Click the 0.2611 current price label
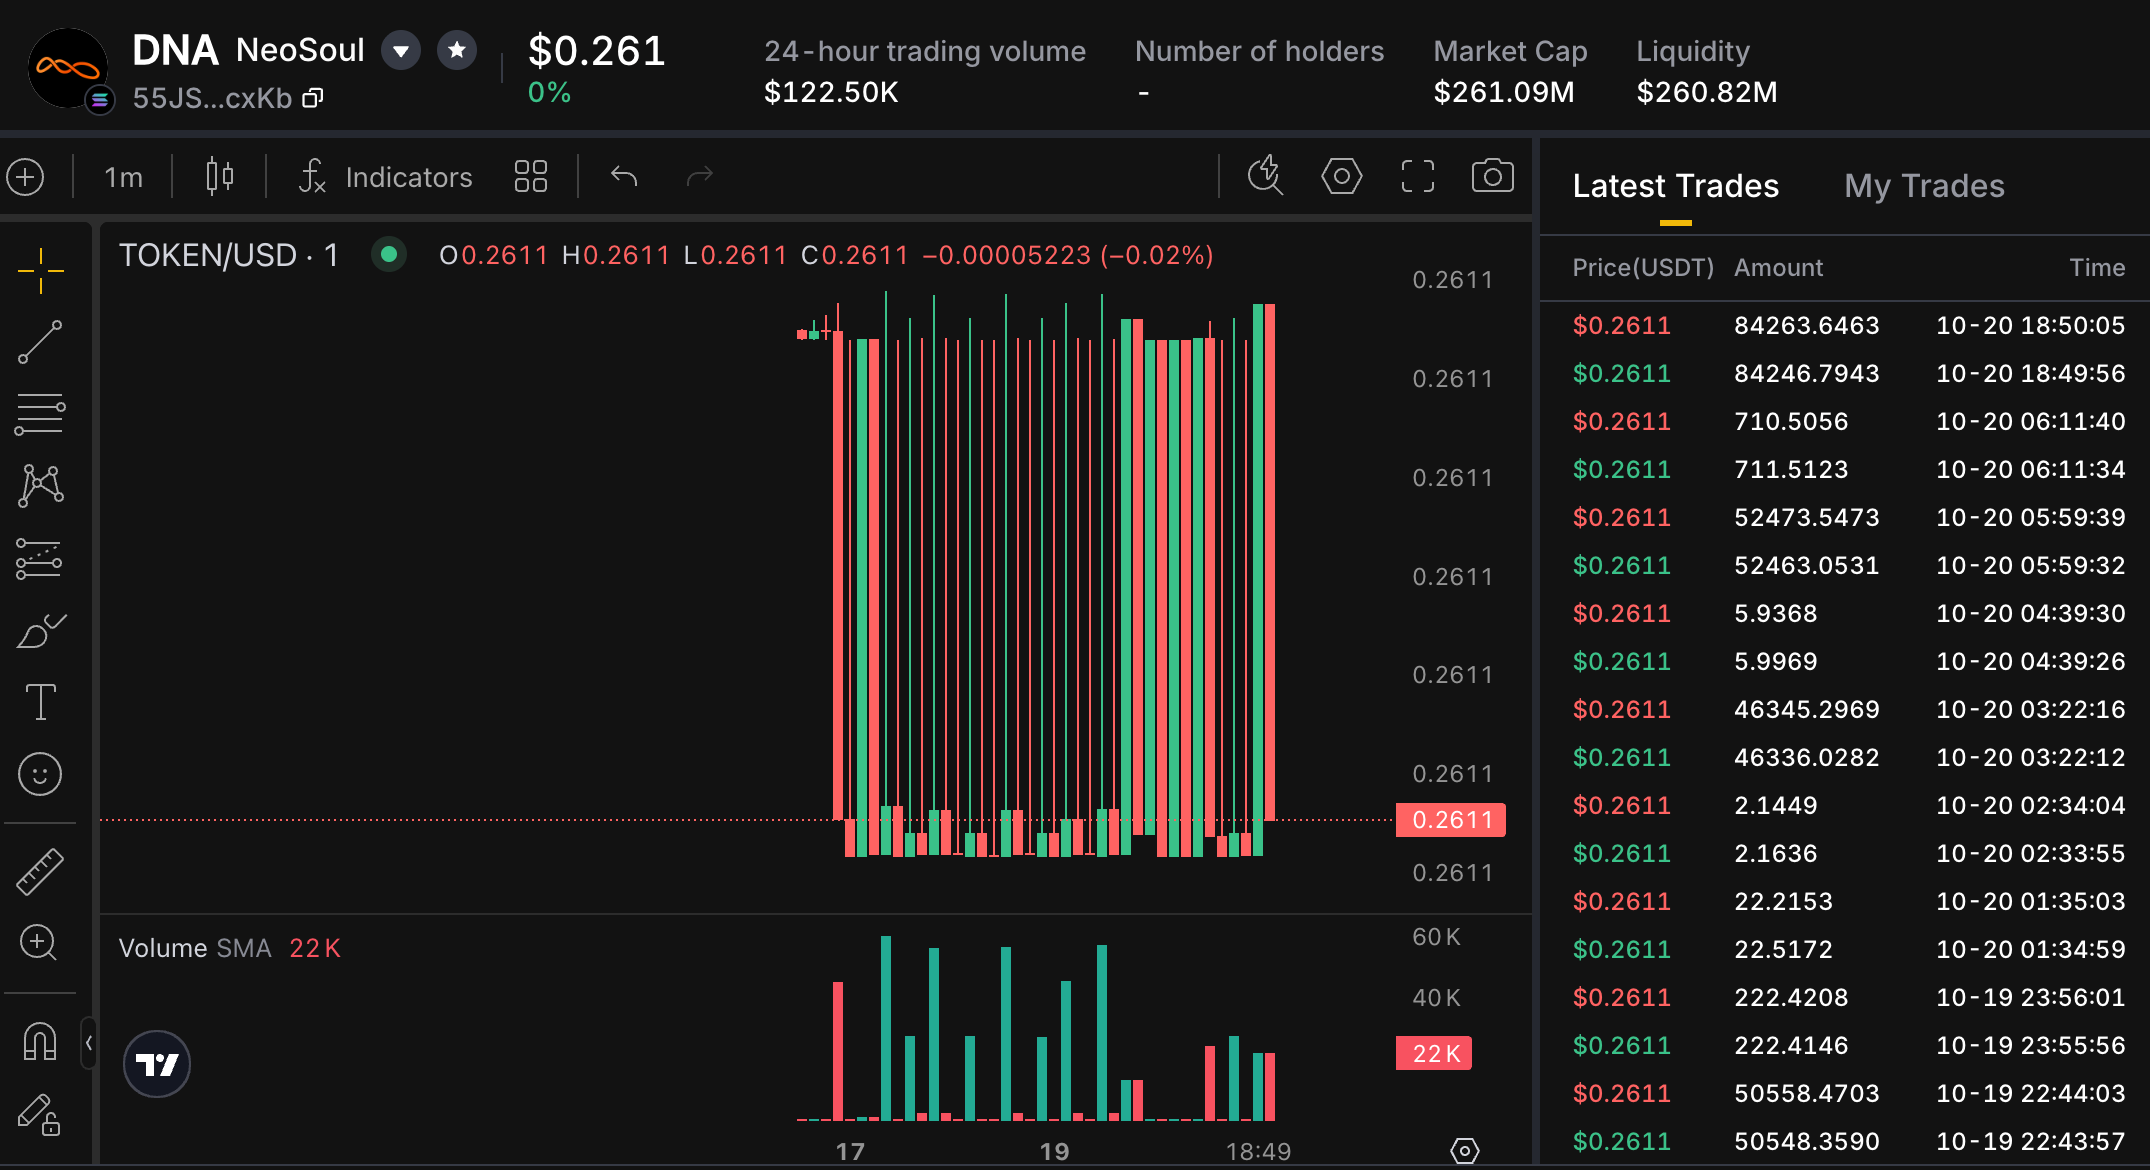 [1451, 820]
